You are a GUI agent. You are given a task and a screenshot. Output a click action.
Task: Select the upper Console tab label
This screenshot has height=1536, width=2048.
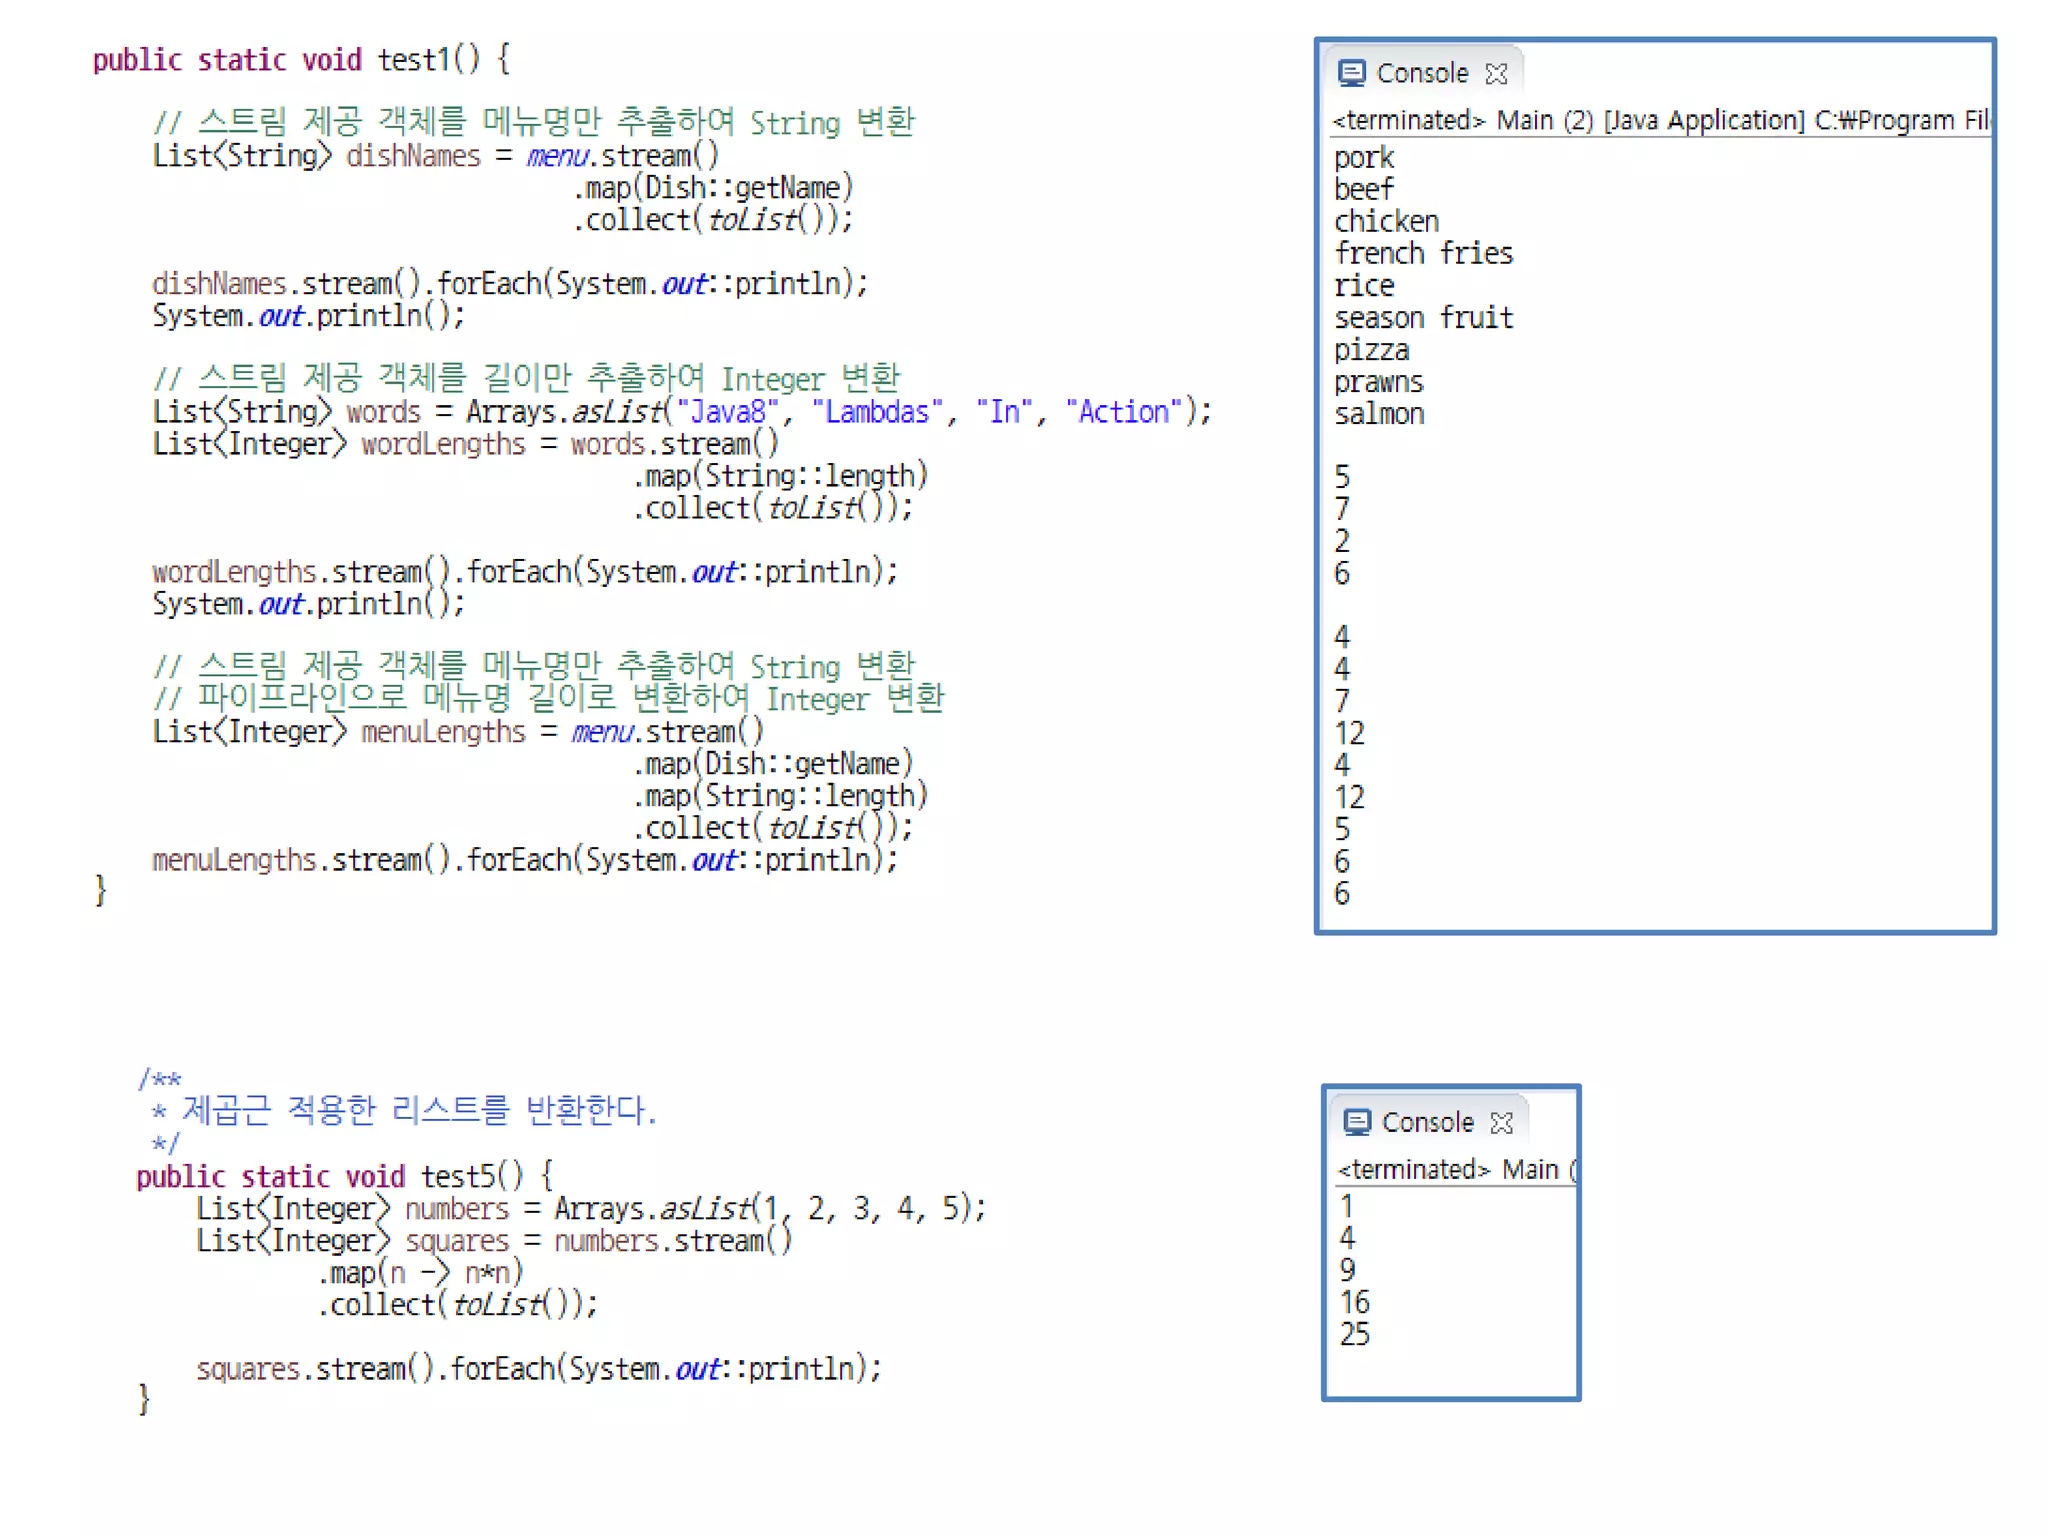click(1422, 73)
